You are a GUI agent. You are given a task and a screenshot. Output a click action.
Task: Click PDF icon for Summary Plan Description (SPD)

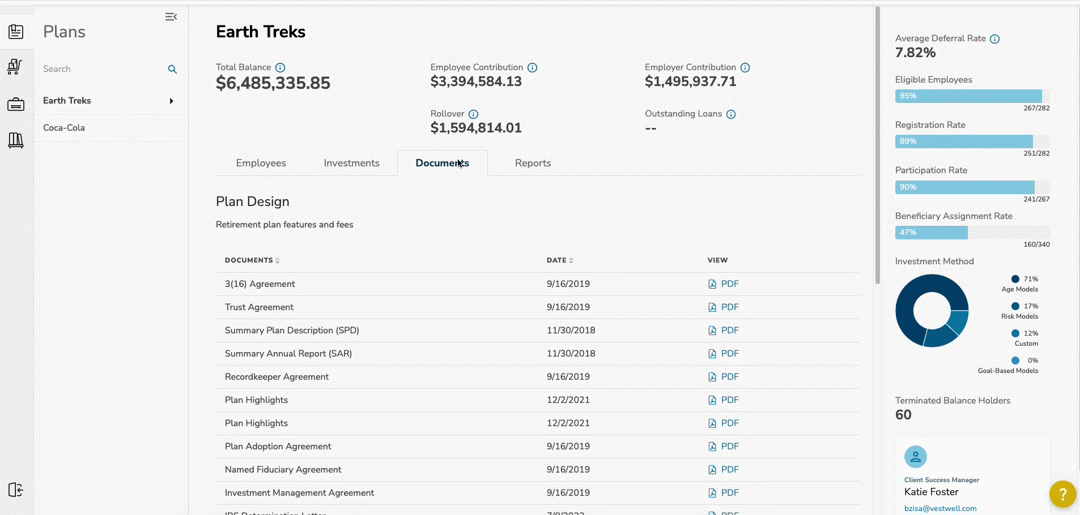tap(713, 330)
